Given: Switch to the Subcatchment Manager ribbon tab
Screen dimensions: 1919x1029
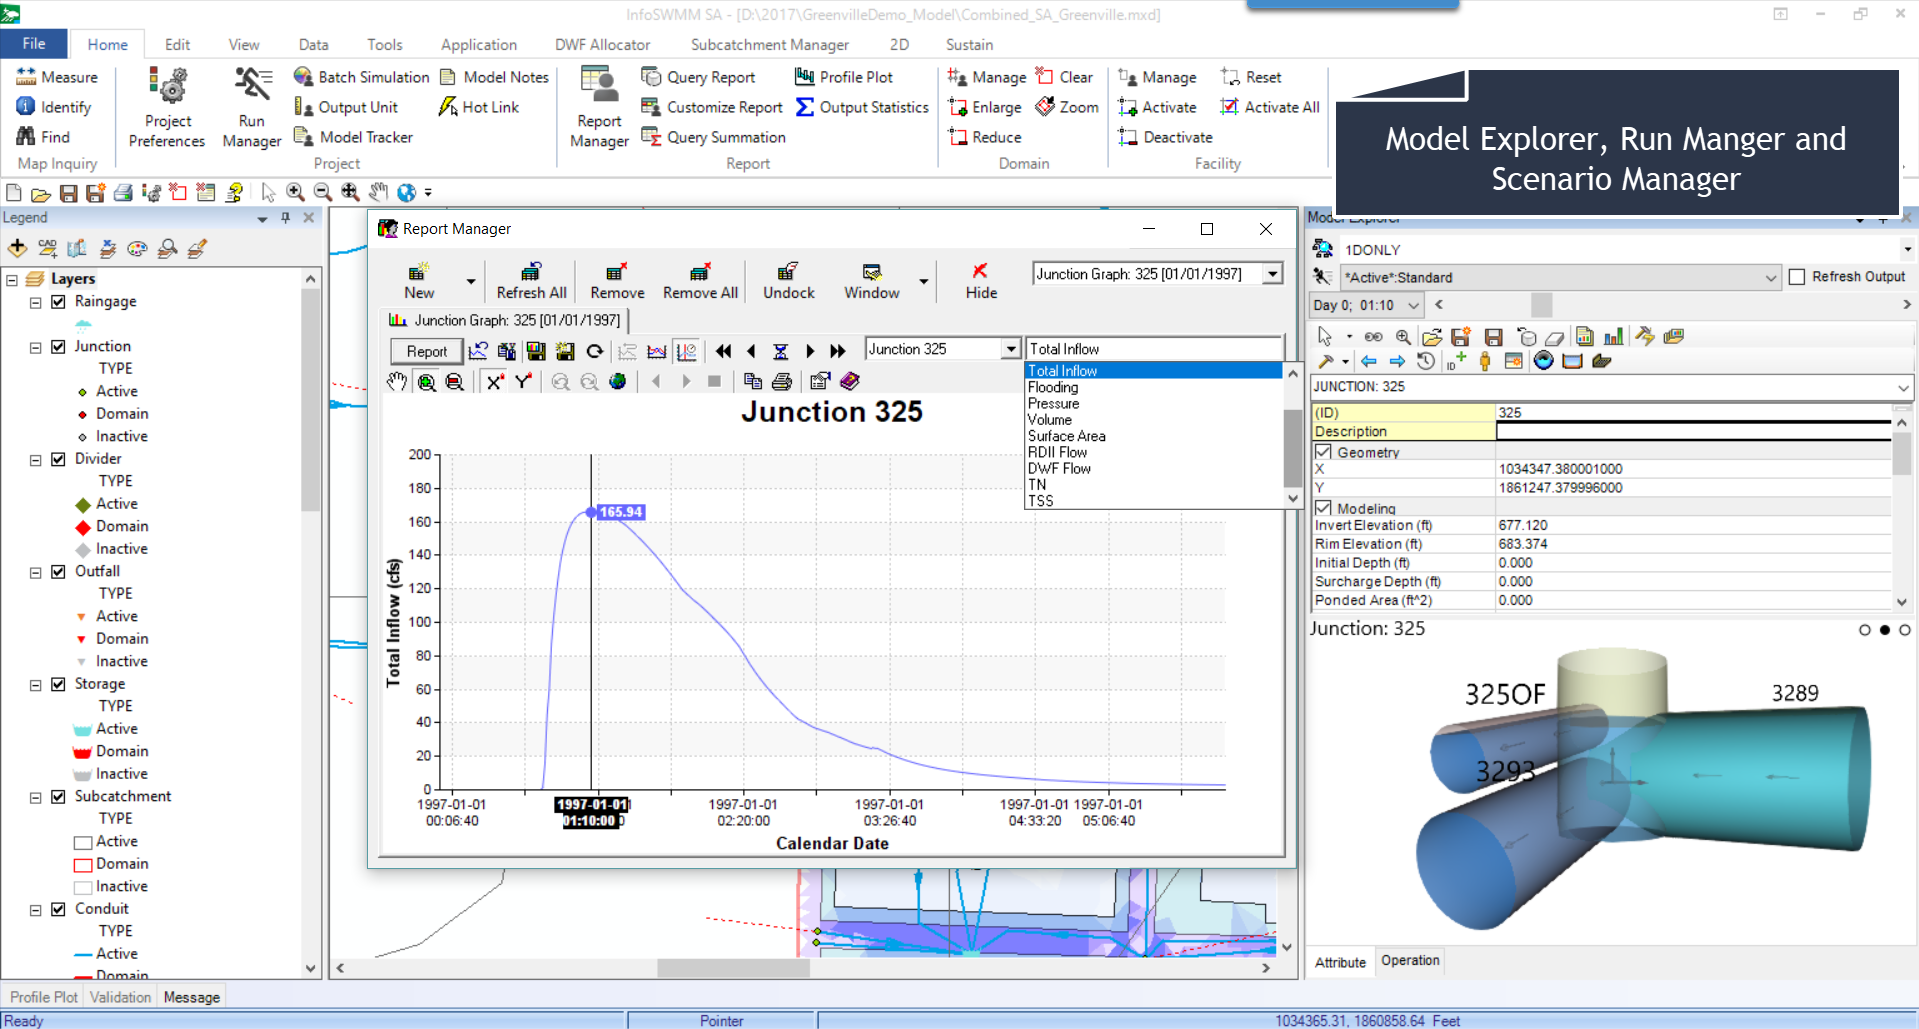Looking at the screenshot, I should [x=769, y=44].
